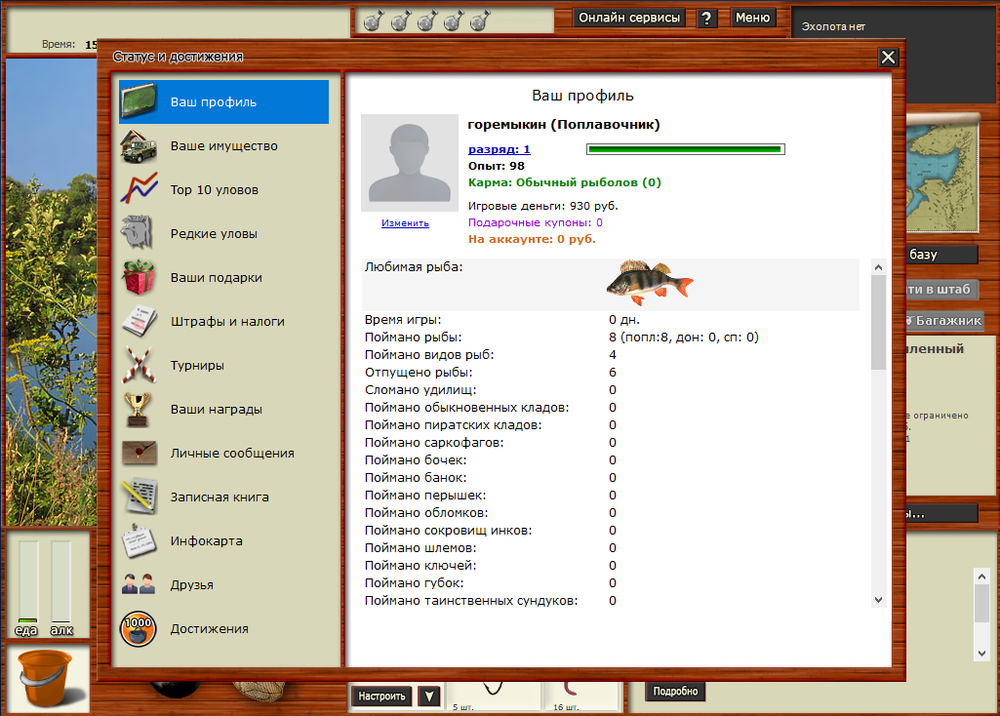Click the question mark help button
The height and width of the screenshot is (716, 1000).
pos(707,18)
